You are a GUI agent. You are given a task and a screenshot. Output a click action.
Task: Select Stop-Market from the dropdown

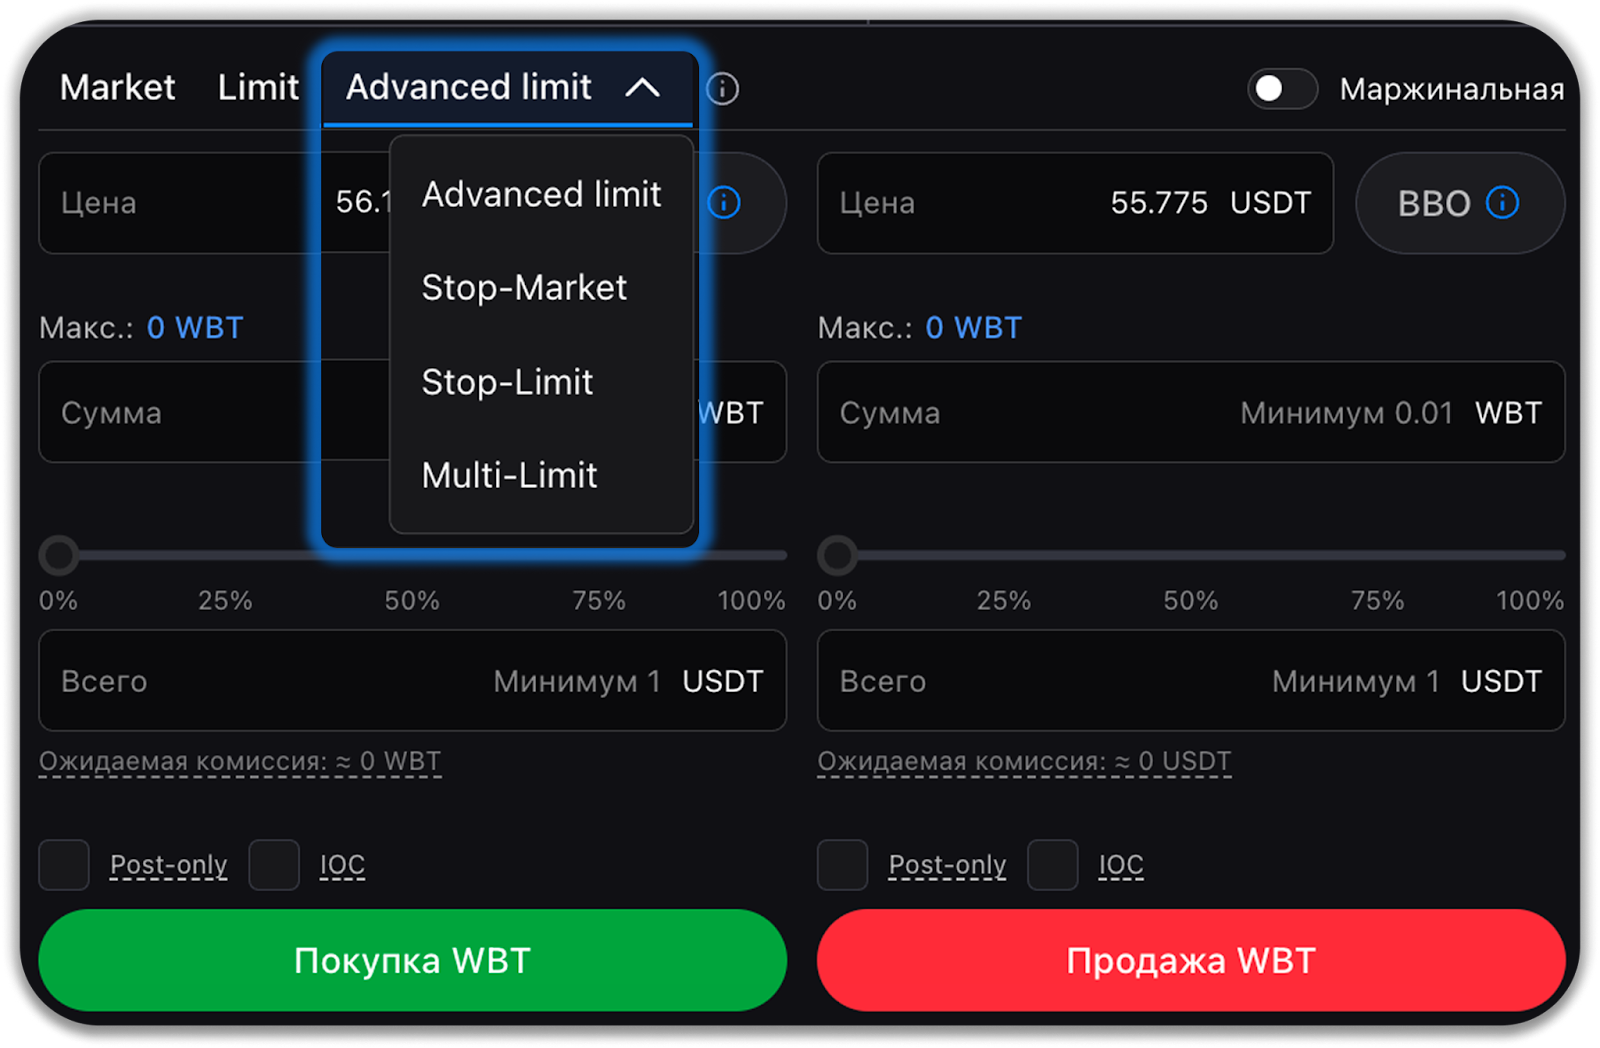(524, 288)
